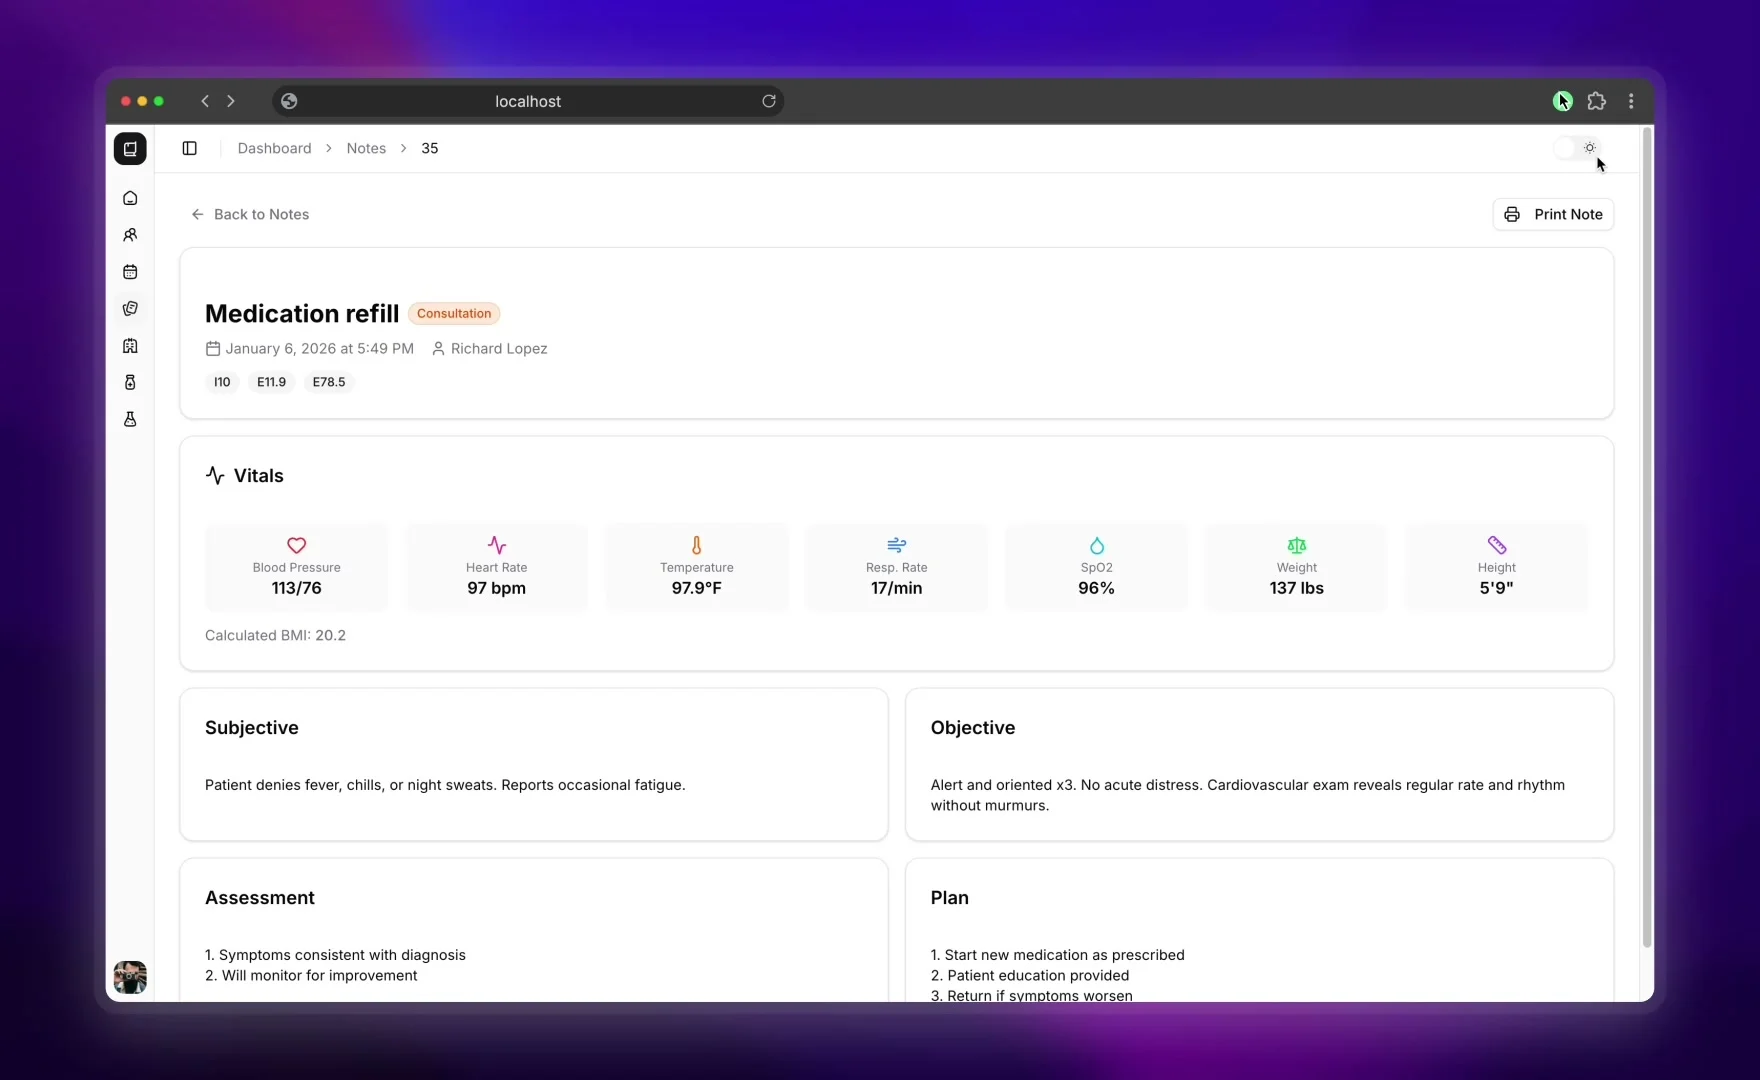Image resolution: width=1760 pixels, height=1080 pixels.
Task: Open the browser extensions puzzle icon
Action: pyautogui.click(x=1597, y=101)
